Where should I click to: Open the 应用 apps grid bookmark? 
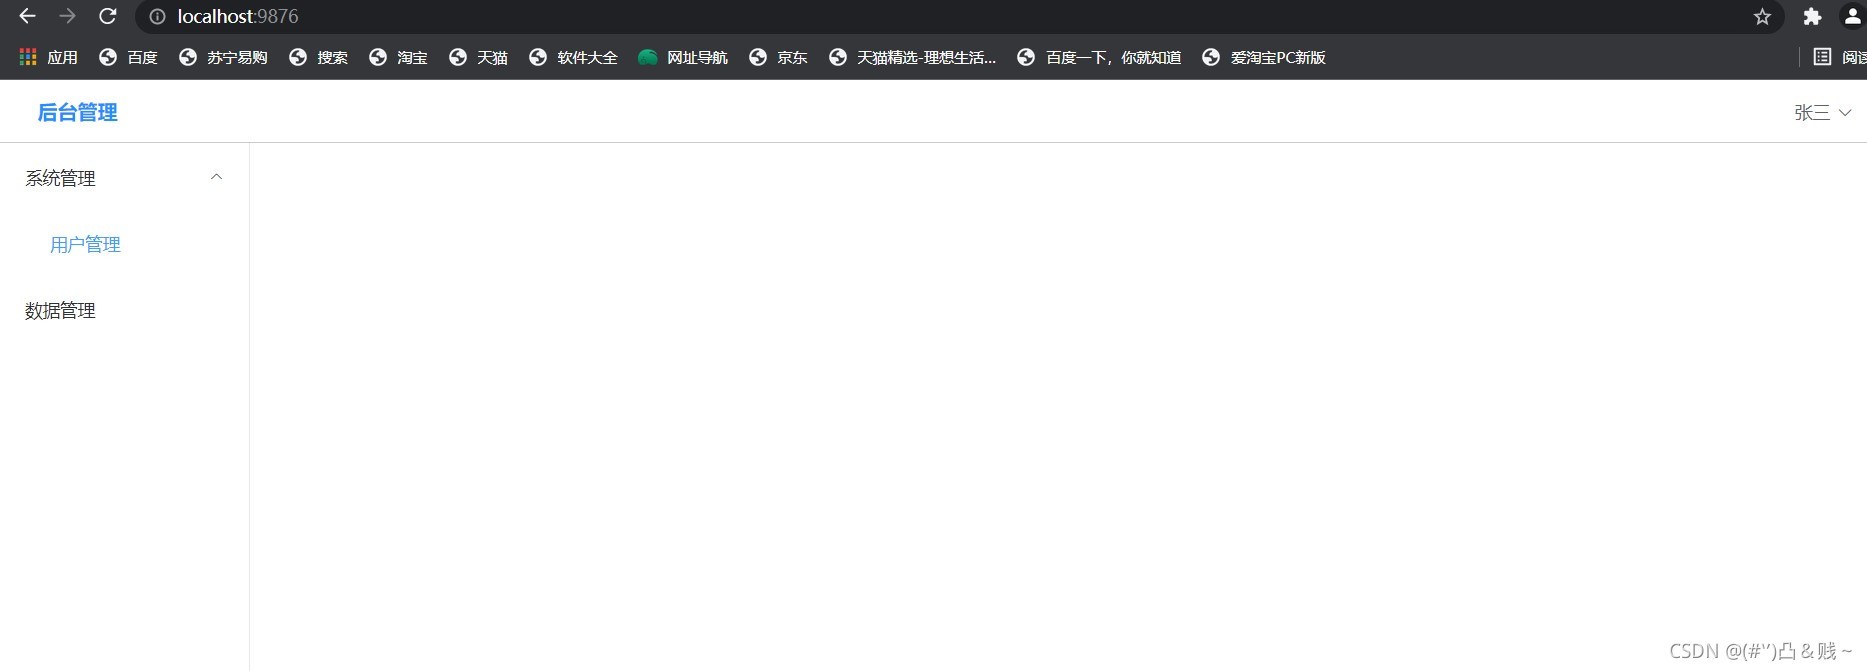pyautogui.click(x=48, y=57)
